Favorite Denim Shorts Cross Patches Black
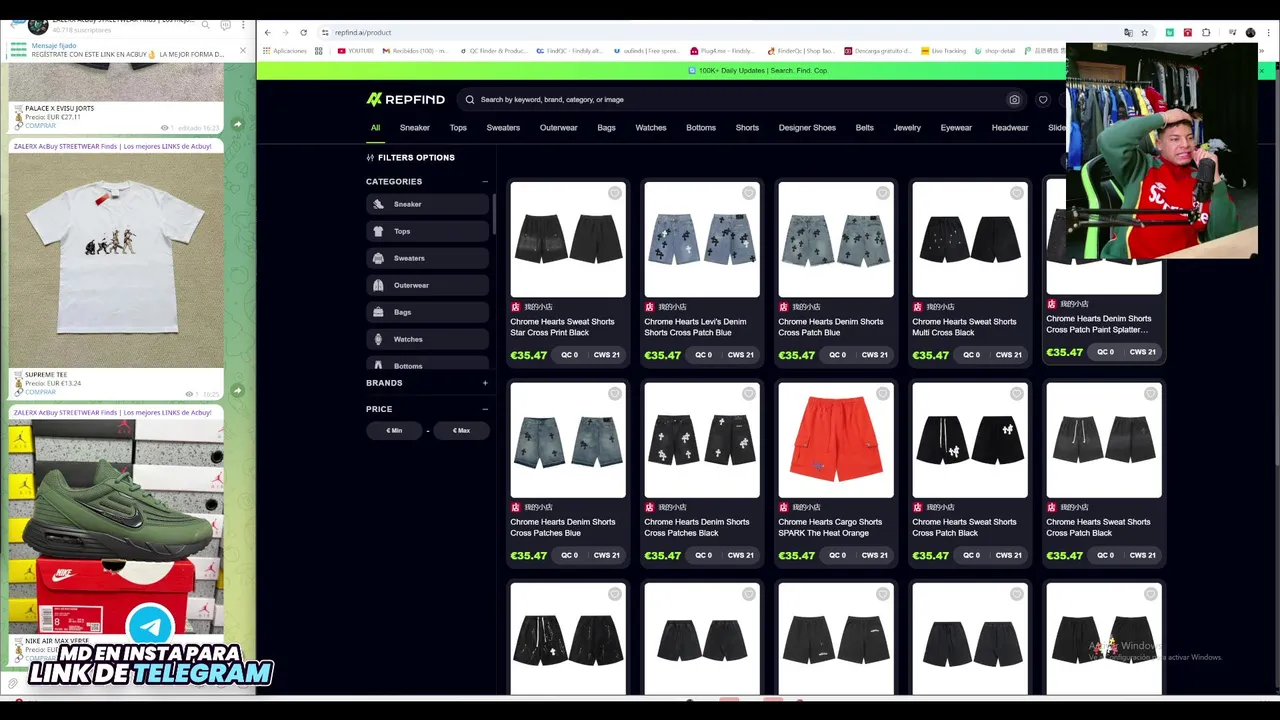Screen dimensions: 1280x720 [749, 394]
